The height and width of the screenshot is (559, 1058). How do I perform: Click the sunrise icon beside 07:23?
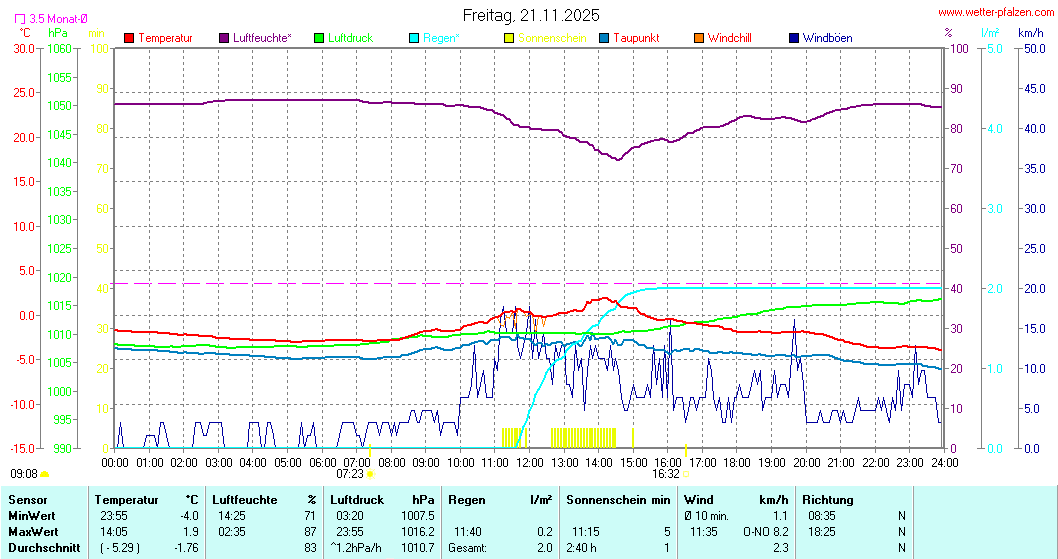[x=371, y=474]
